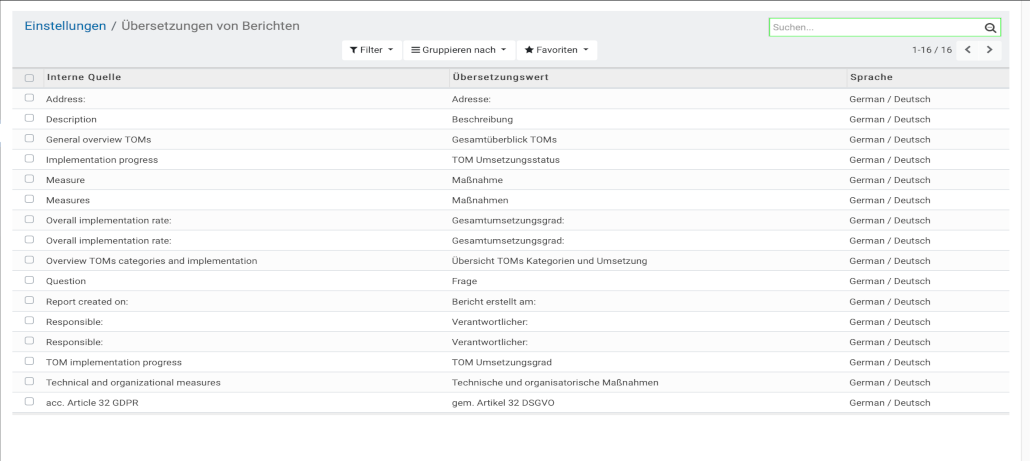
Task: Open the General overview TOMs record
Action: click(98, 139)
